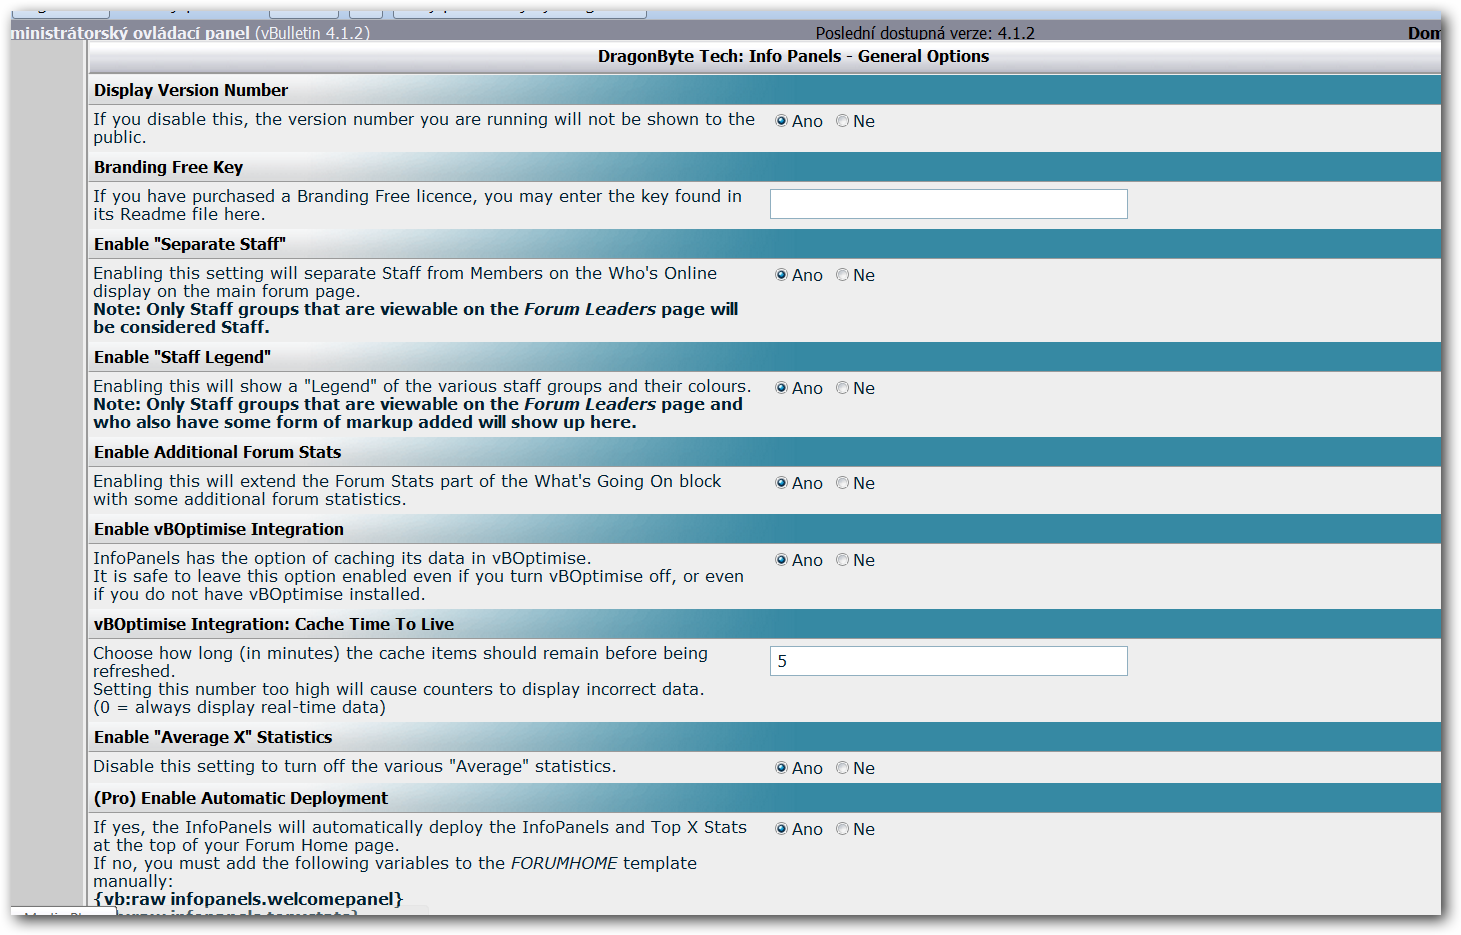This screenshot has height=935, width=1461.
Task: Click the Enable Automatic Deployment heading
Action: pos(241,798)
